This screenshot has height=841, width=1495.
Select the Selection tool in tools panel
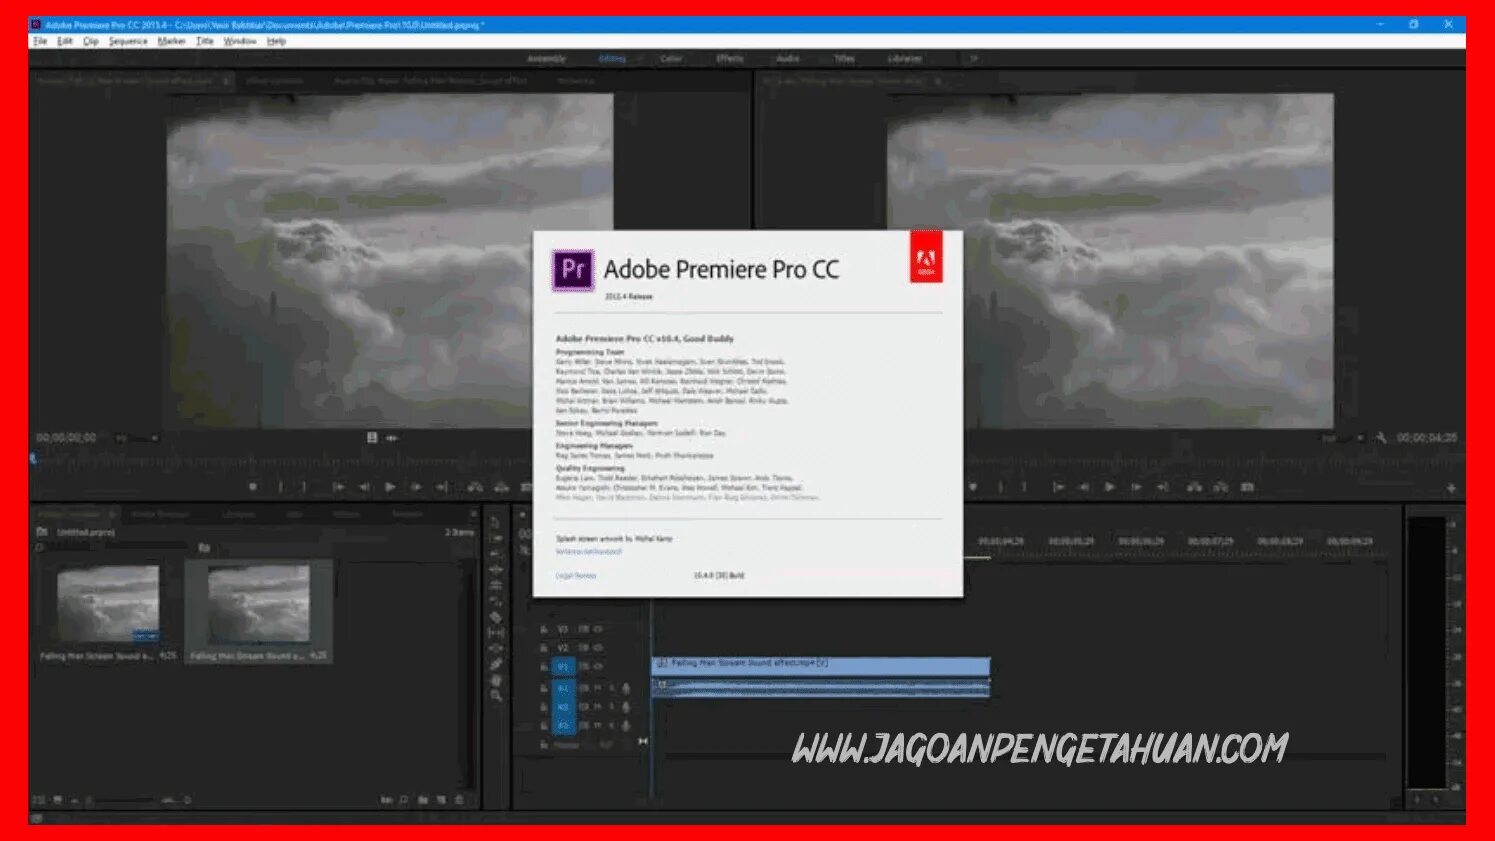point(496,522)
